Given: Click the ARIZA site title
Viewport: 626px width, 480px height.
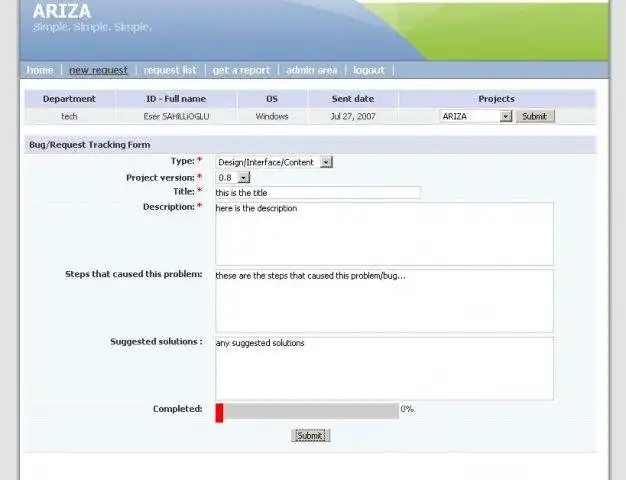Looking at the screenshot, I should (x=62, y=11).
